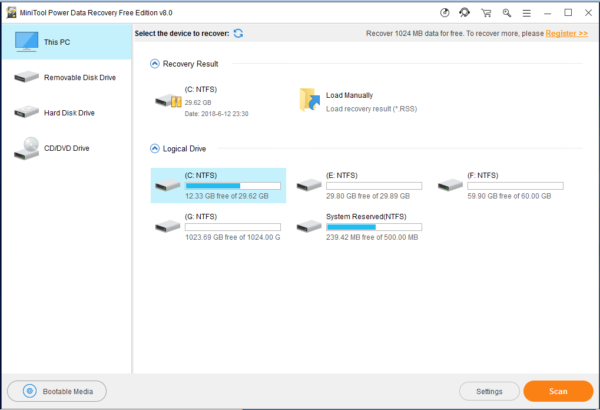Click the '(E: NTFS)' drive label
Screen dimensions: 600x410
pyautogui.click(x=341, y=175)
